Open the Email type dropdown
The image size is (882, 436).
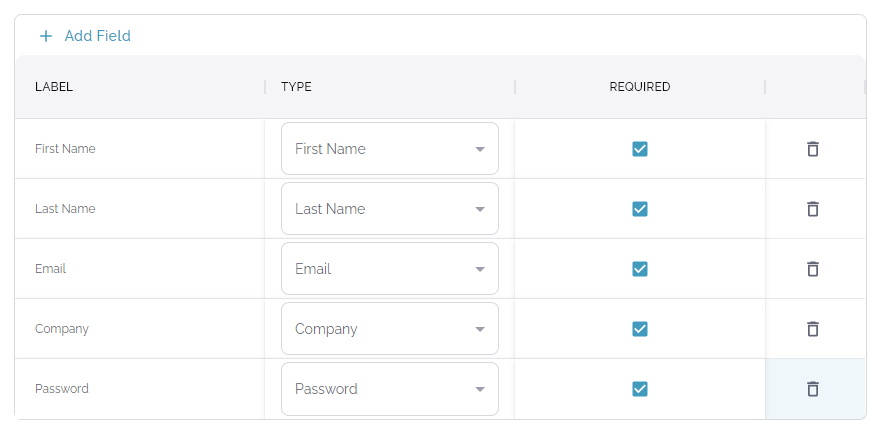[390, 269]
